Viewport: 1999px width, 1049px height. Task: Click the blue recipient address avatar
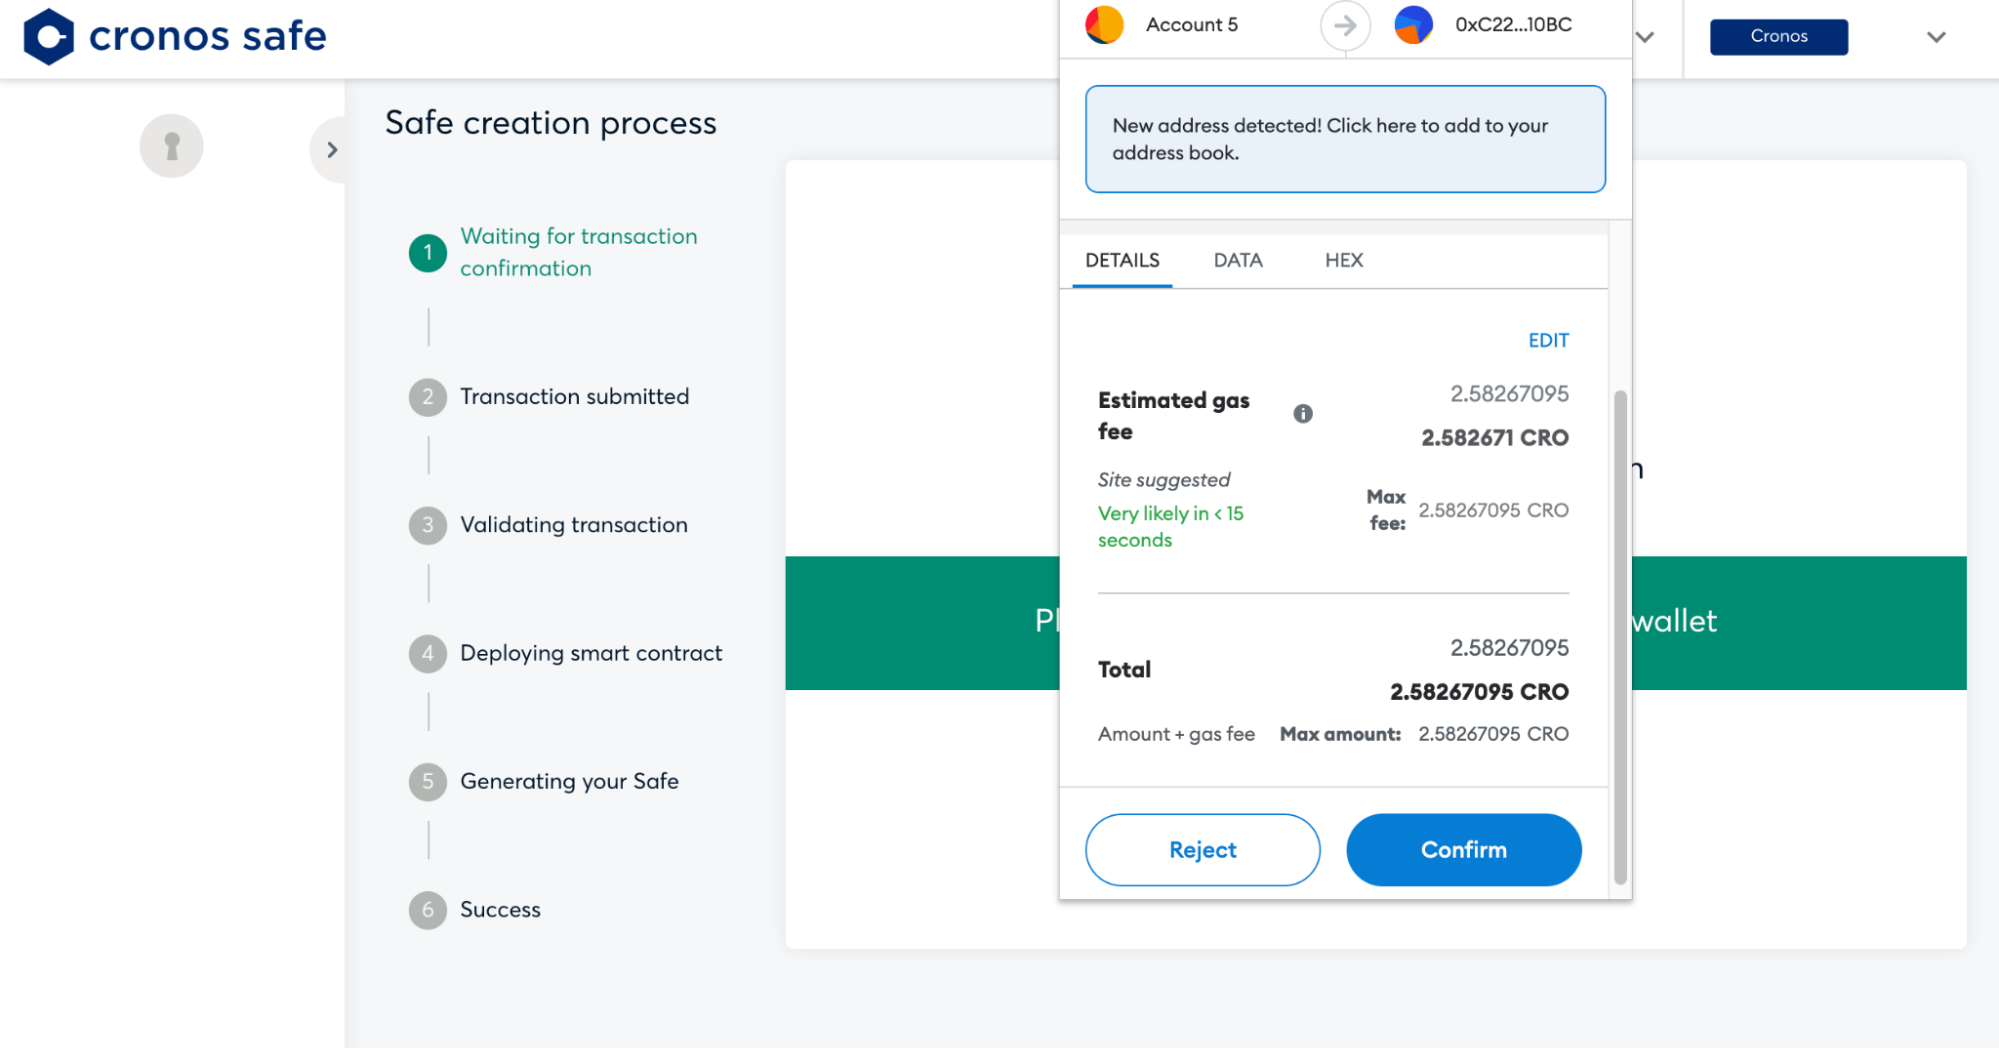click(1413, 25)
